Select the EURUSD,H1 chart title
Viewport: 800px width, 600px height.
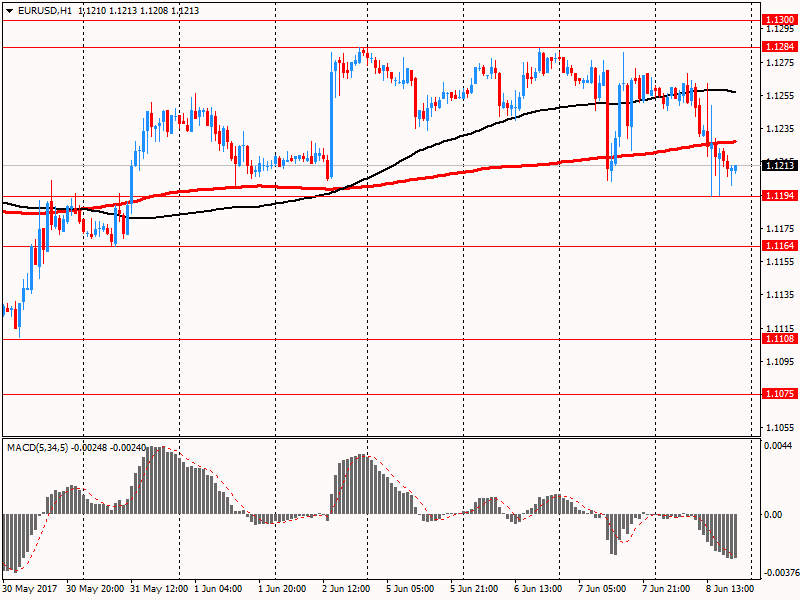(x=45, y=11)
